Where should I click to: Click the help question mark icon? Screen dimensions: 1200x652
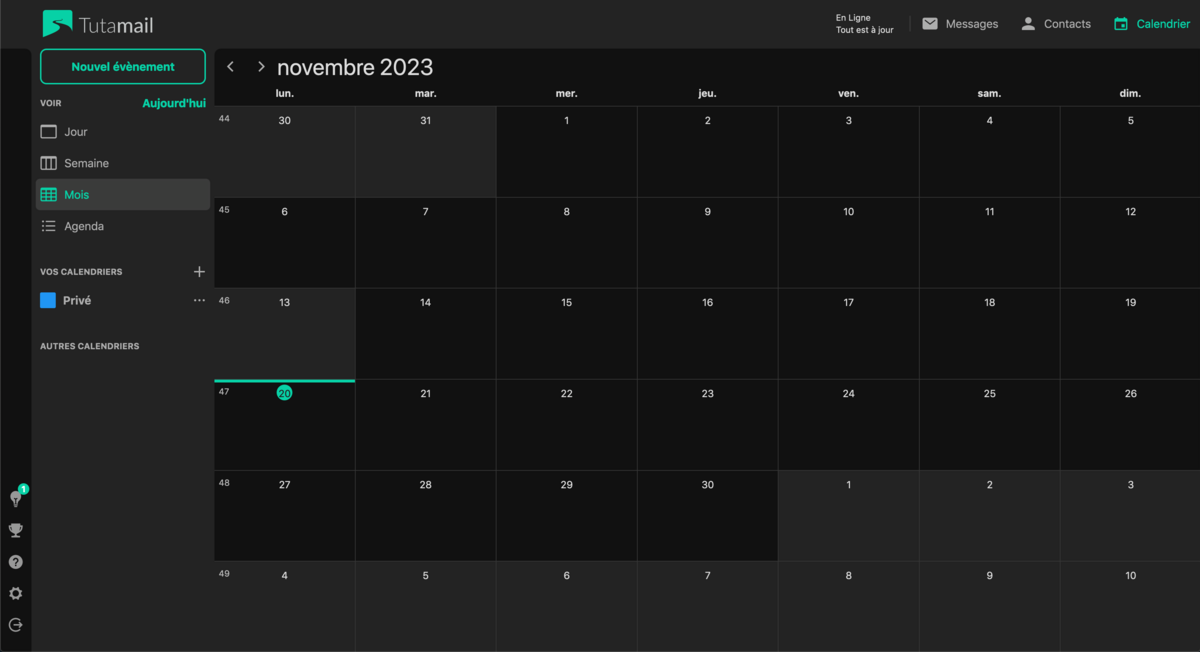pyautogui.click(x=15, y=561)
